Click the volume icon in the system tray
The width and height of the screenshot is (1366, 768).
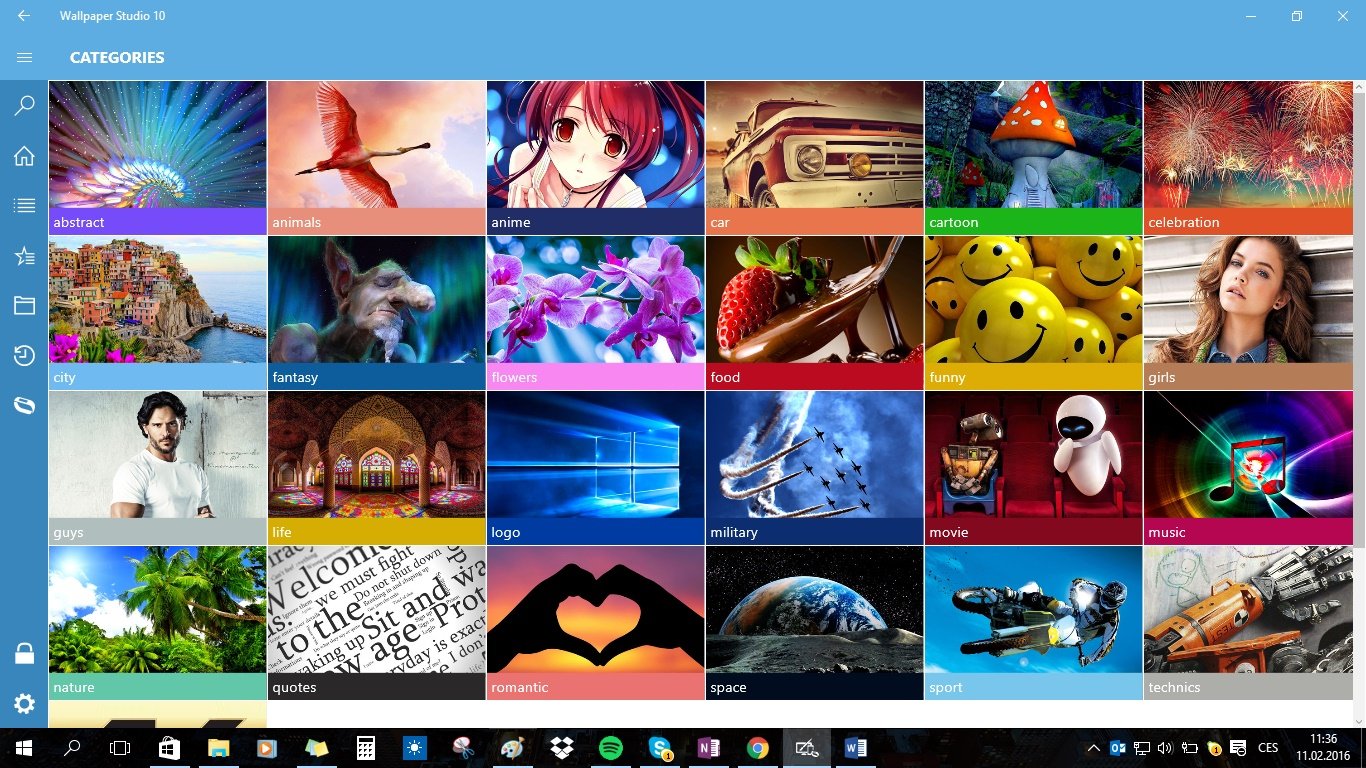pos(1165,748)
